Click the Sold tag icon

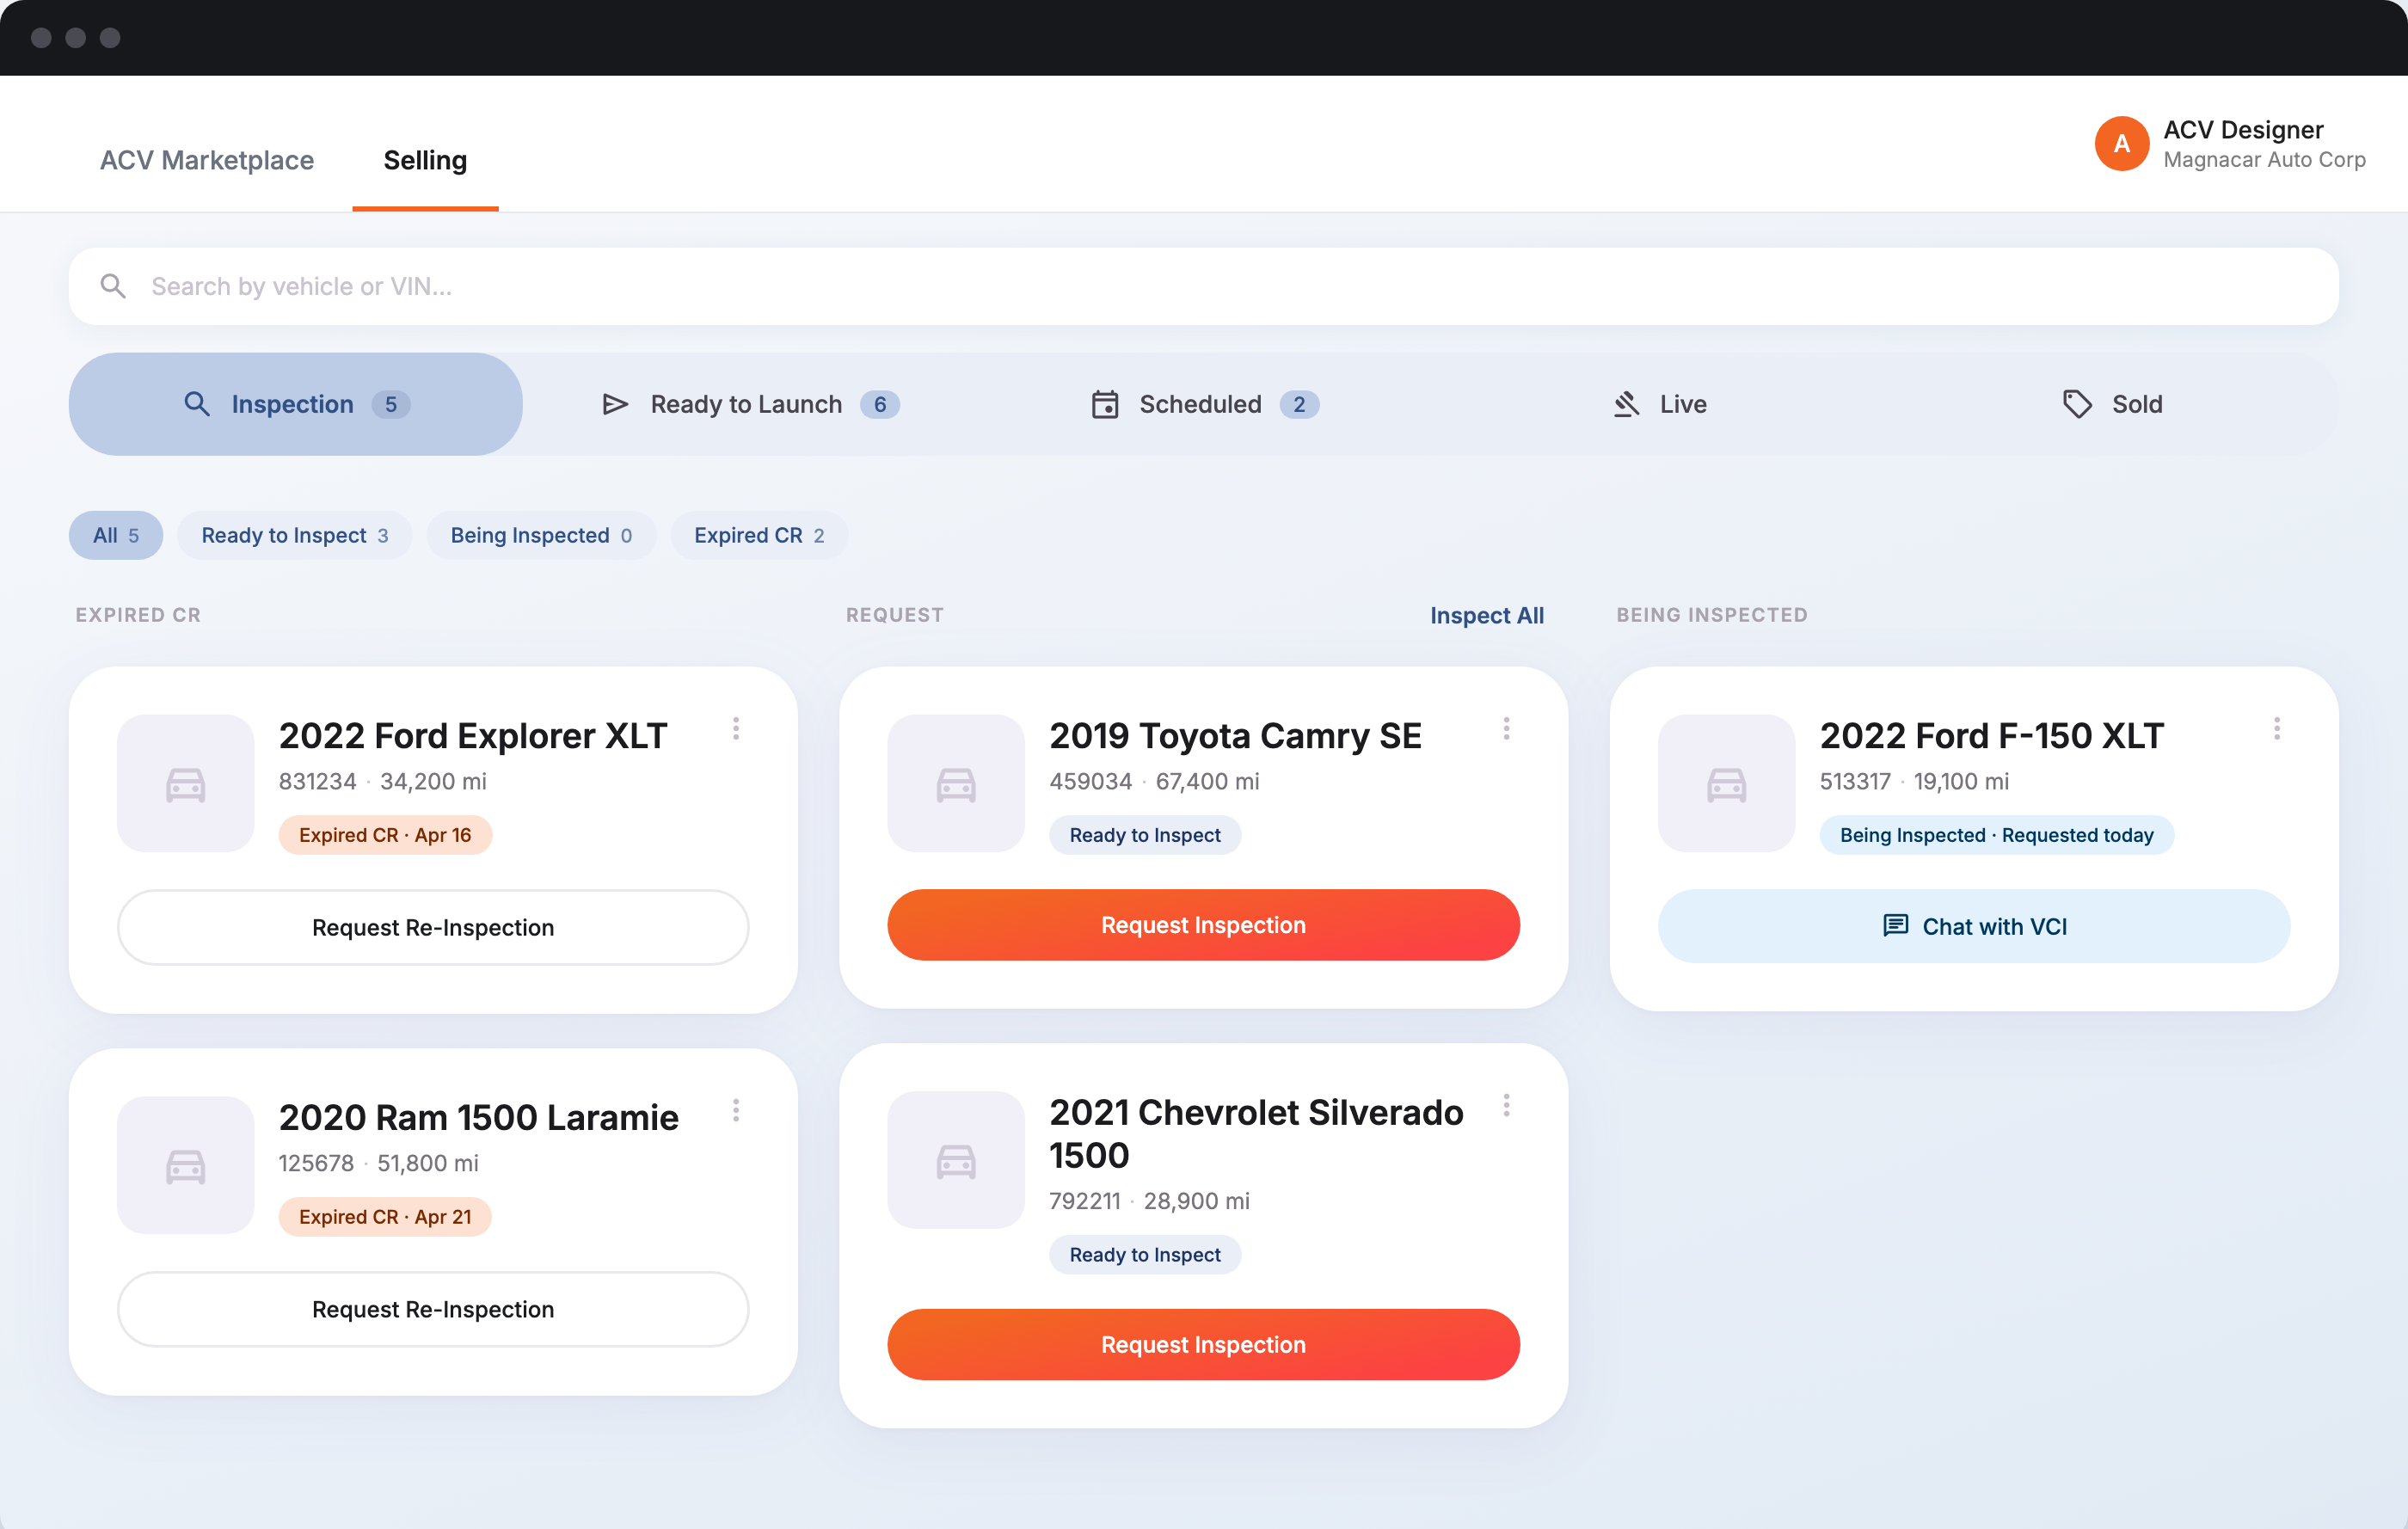click(2077, 404)
